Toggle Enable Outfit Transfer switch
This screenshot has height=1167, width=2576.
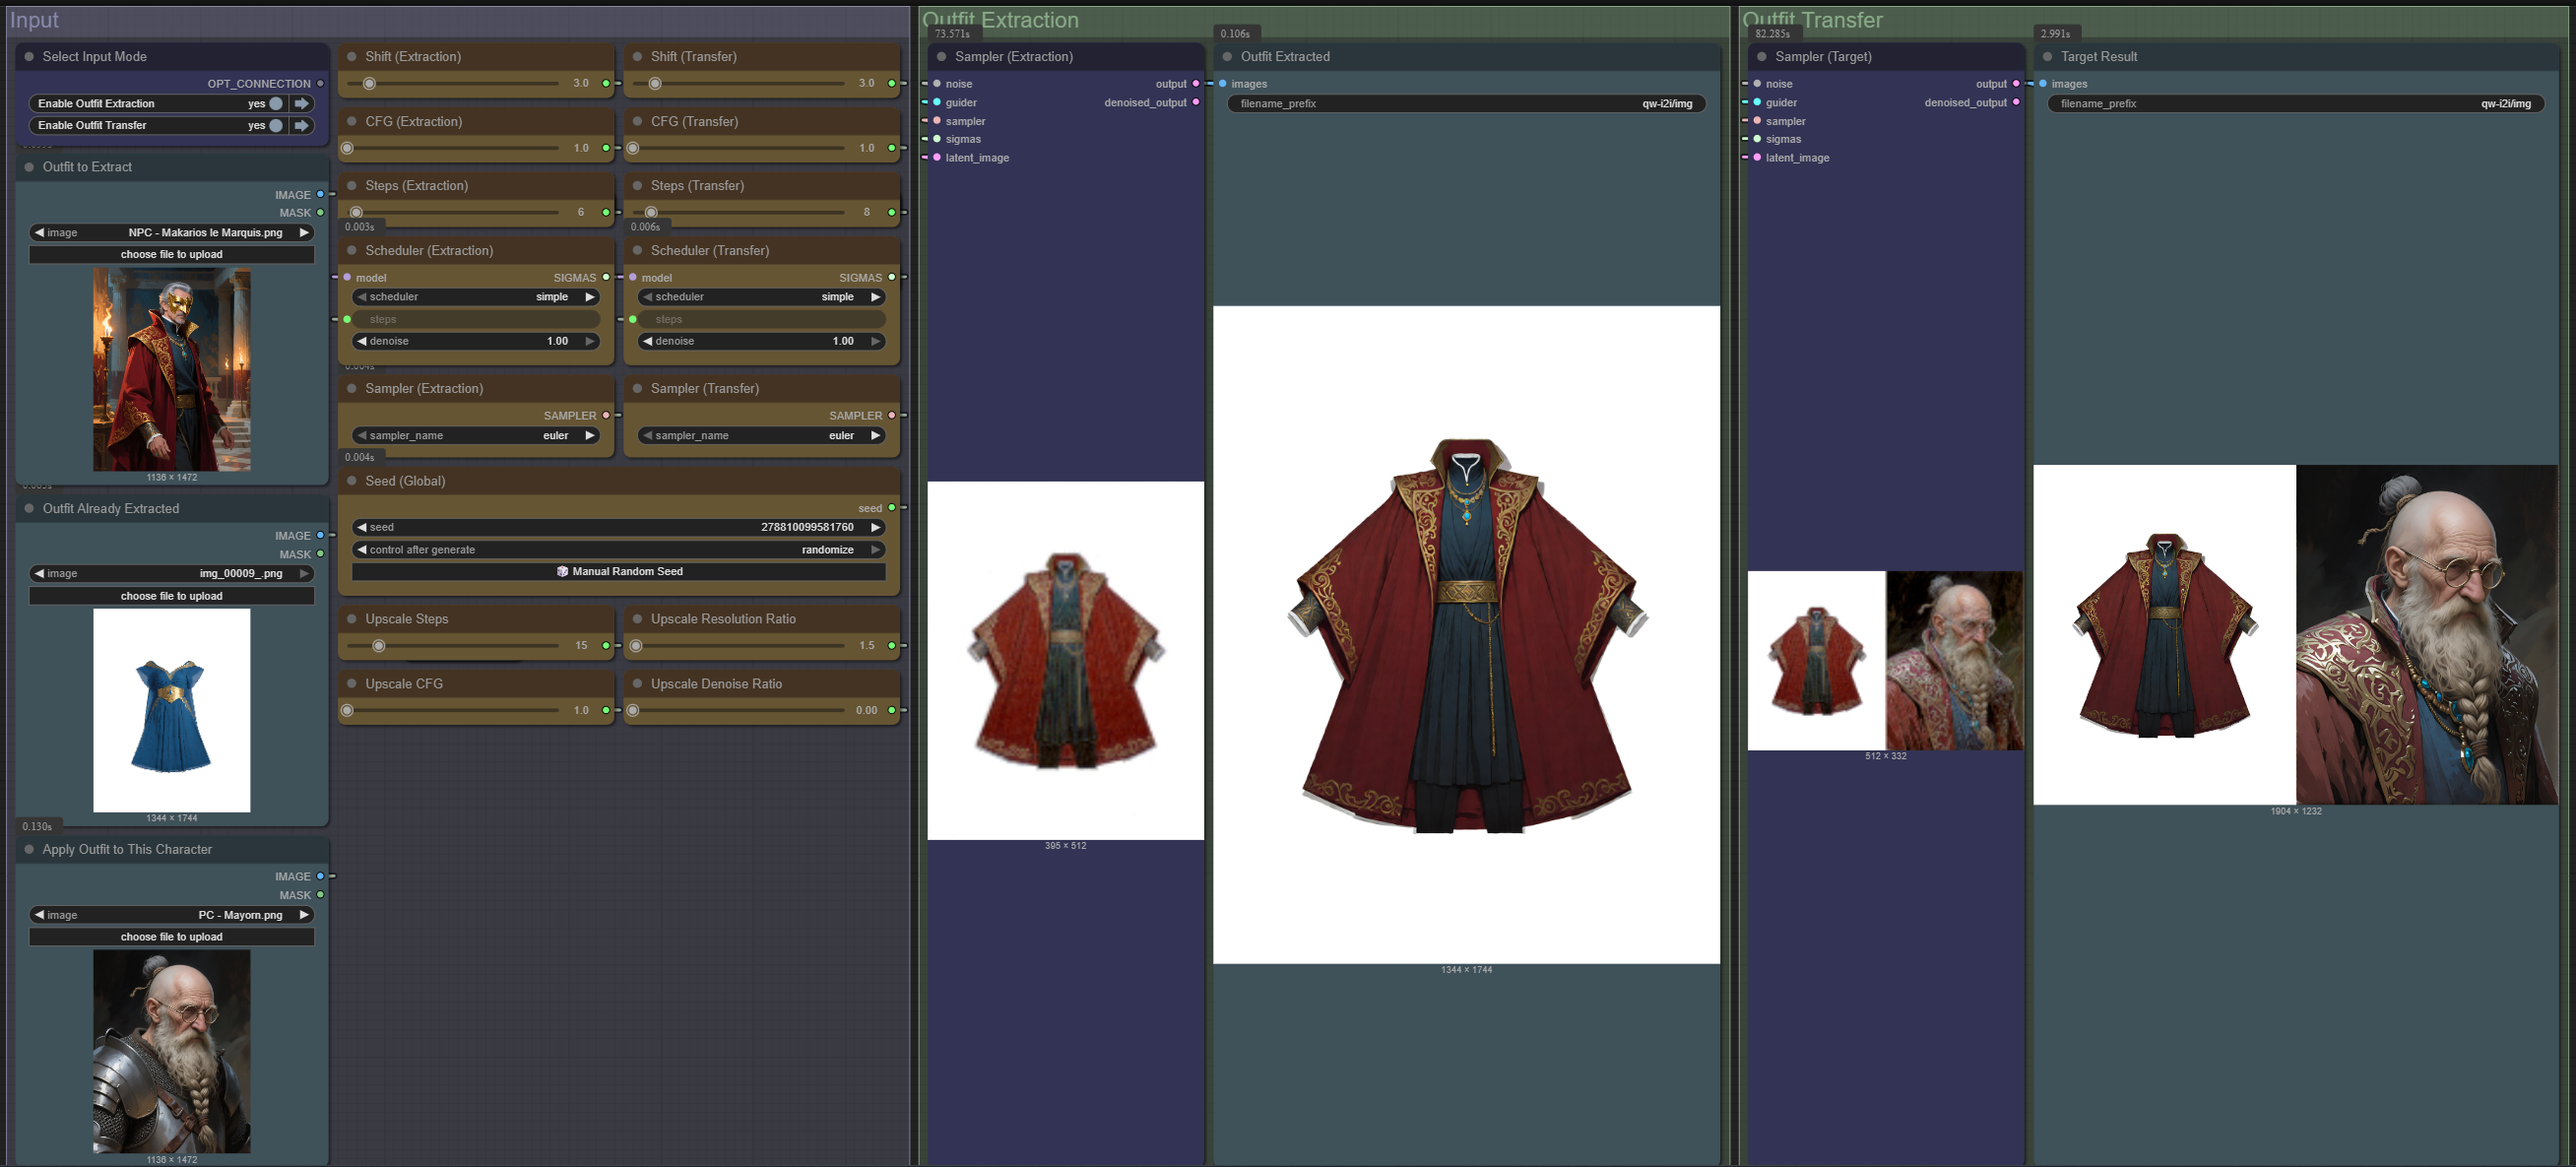[276, 125]
